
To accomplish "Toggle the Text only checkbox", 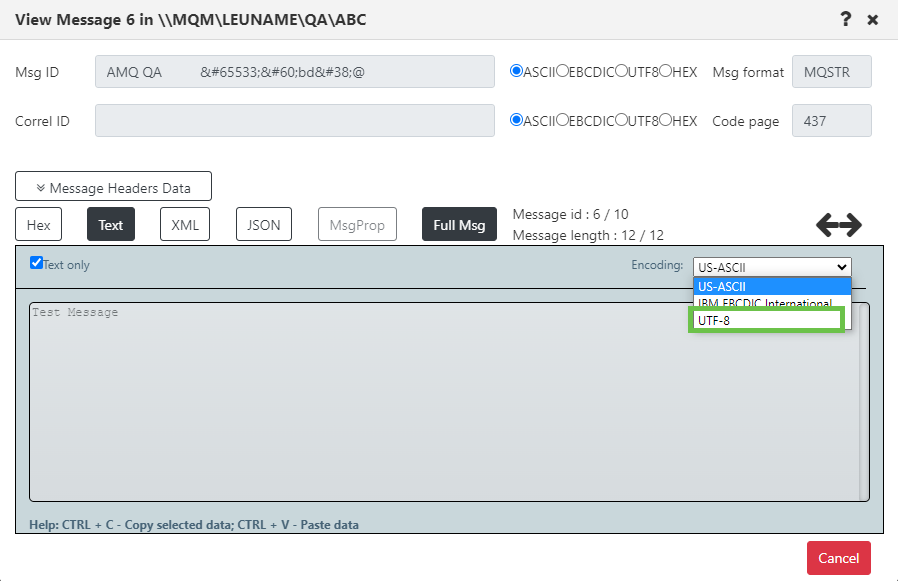I will click(37, 263).
